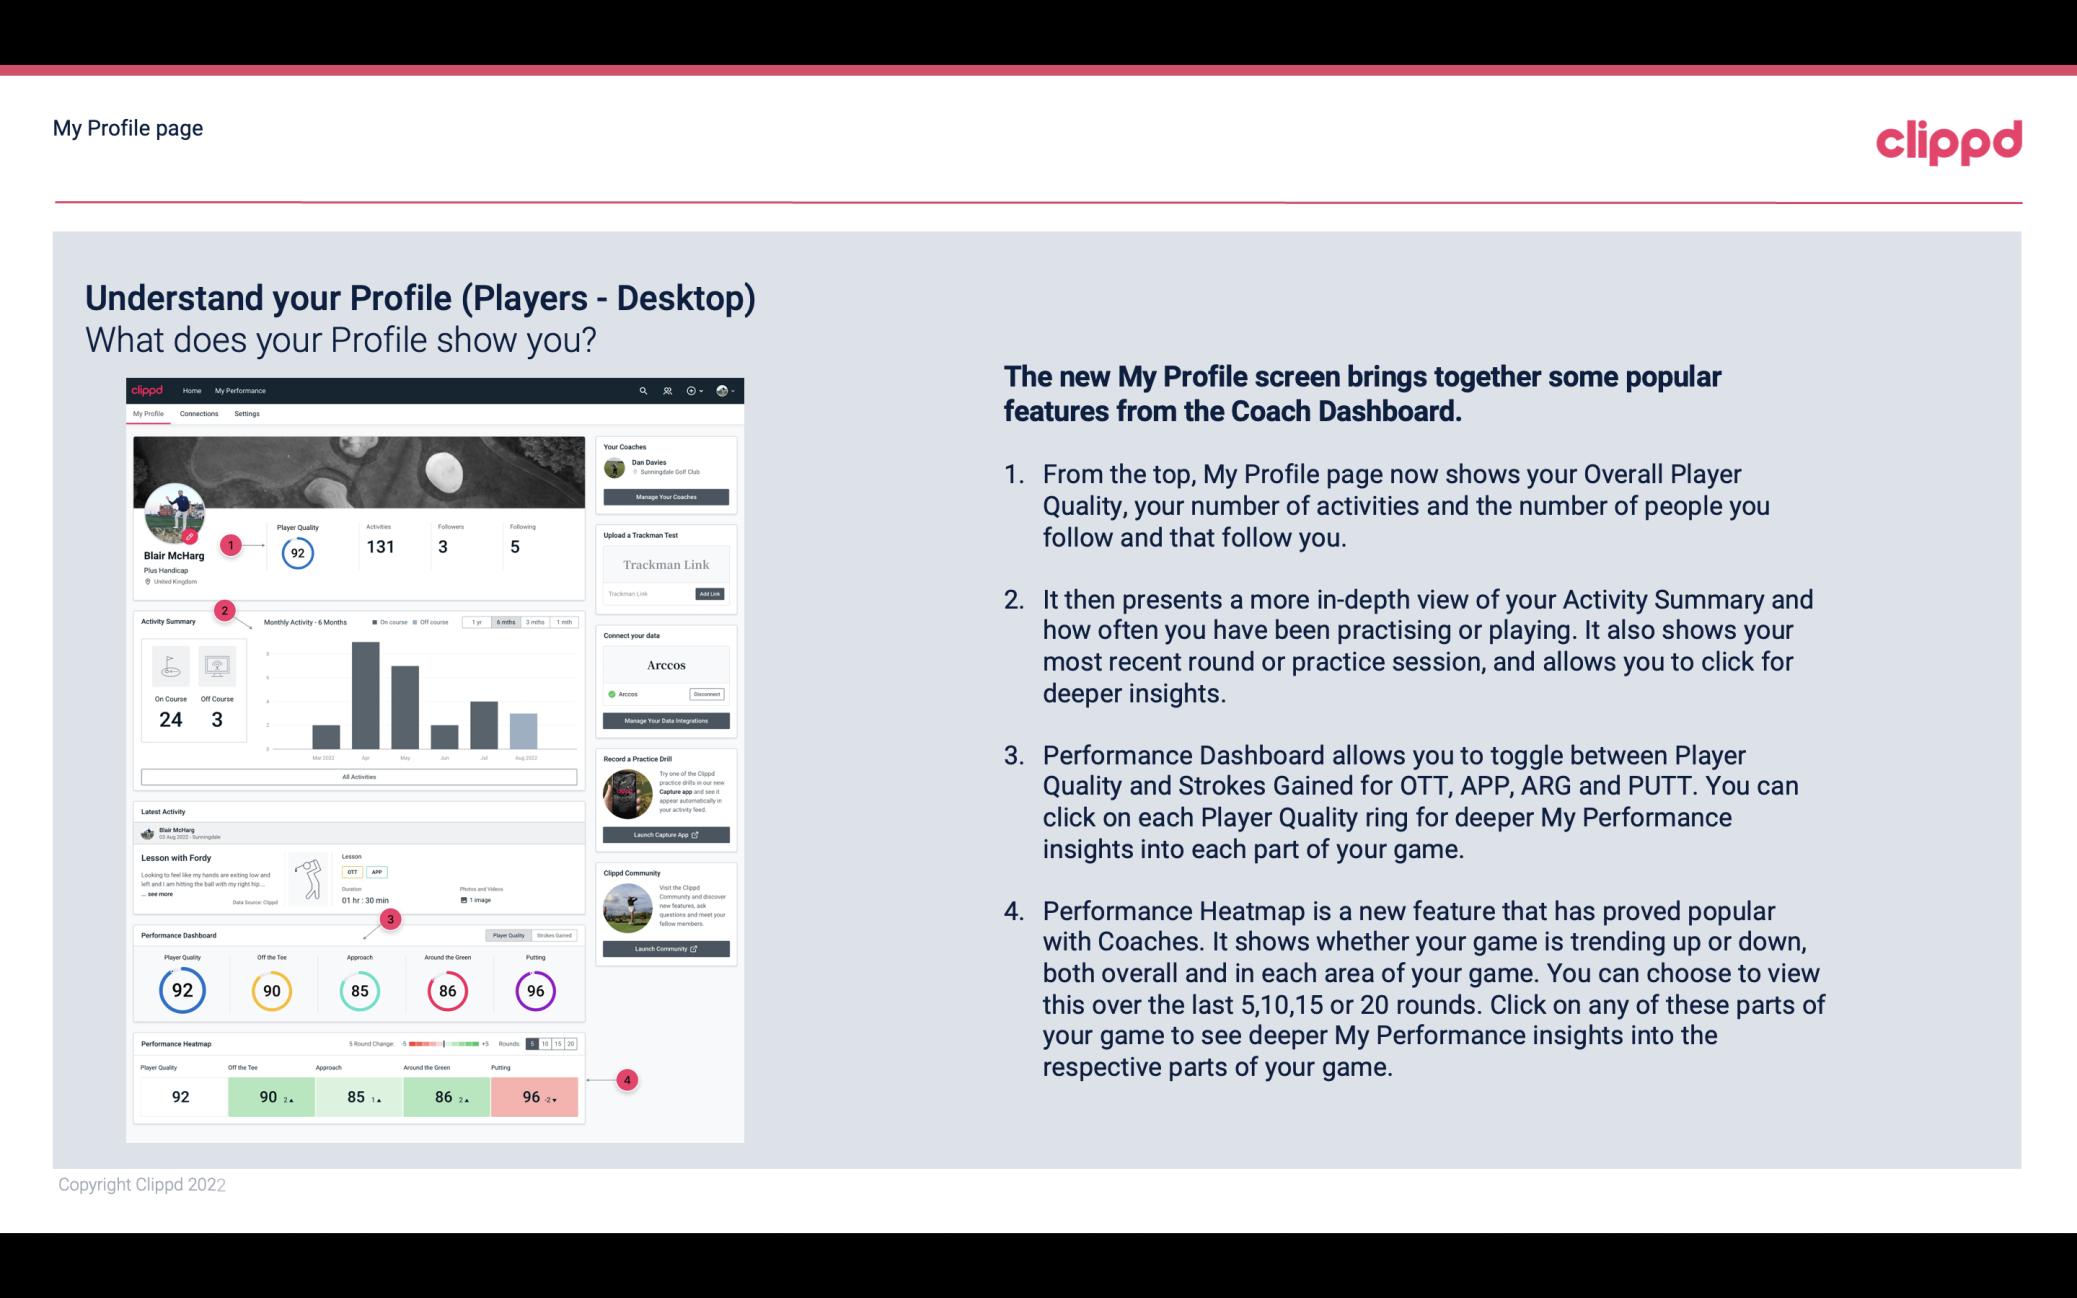Image resolution: width=2077 pixels, height=1298 pixels.
Task: Navigate to the Settings tab
Action: point(247,414)
